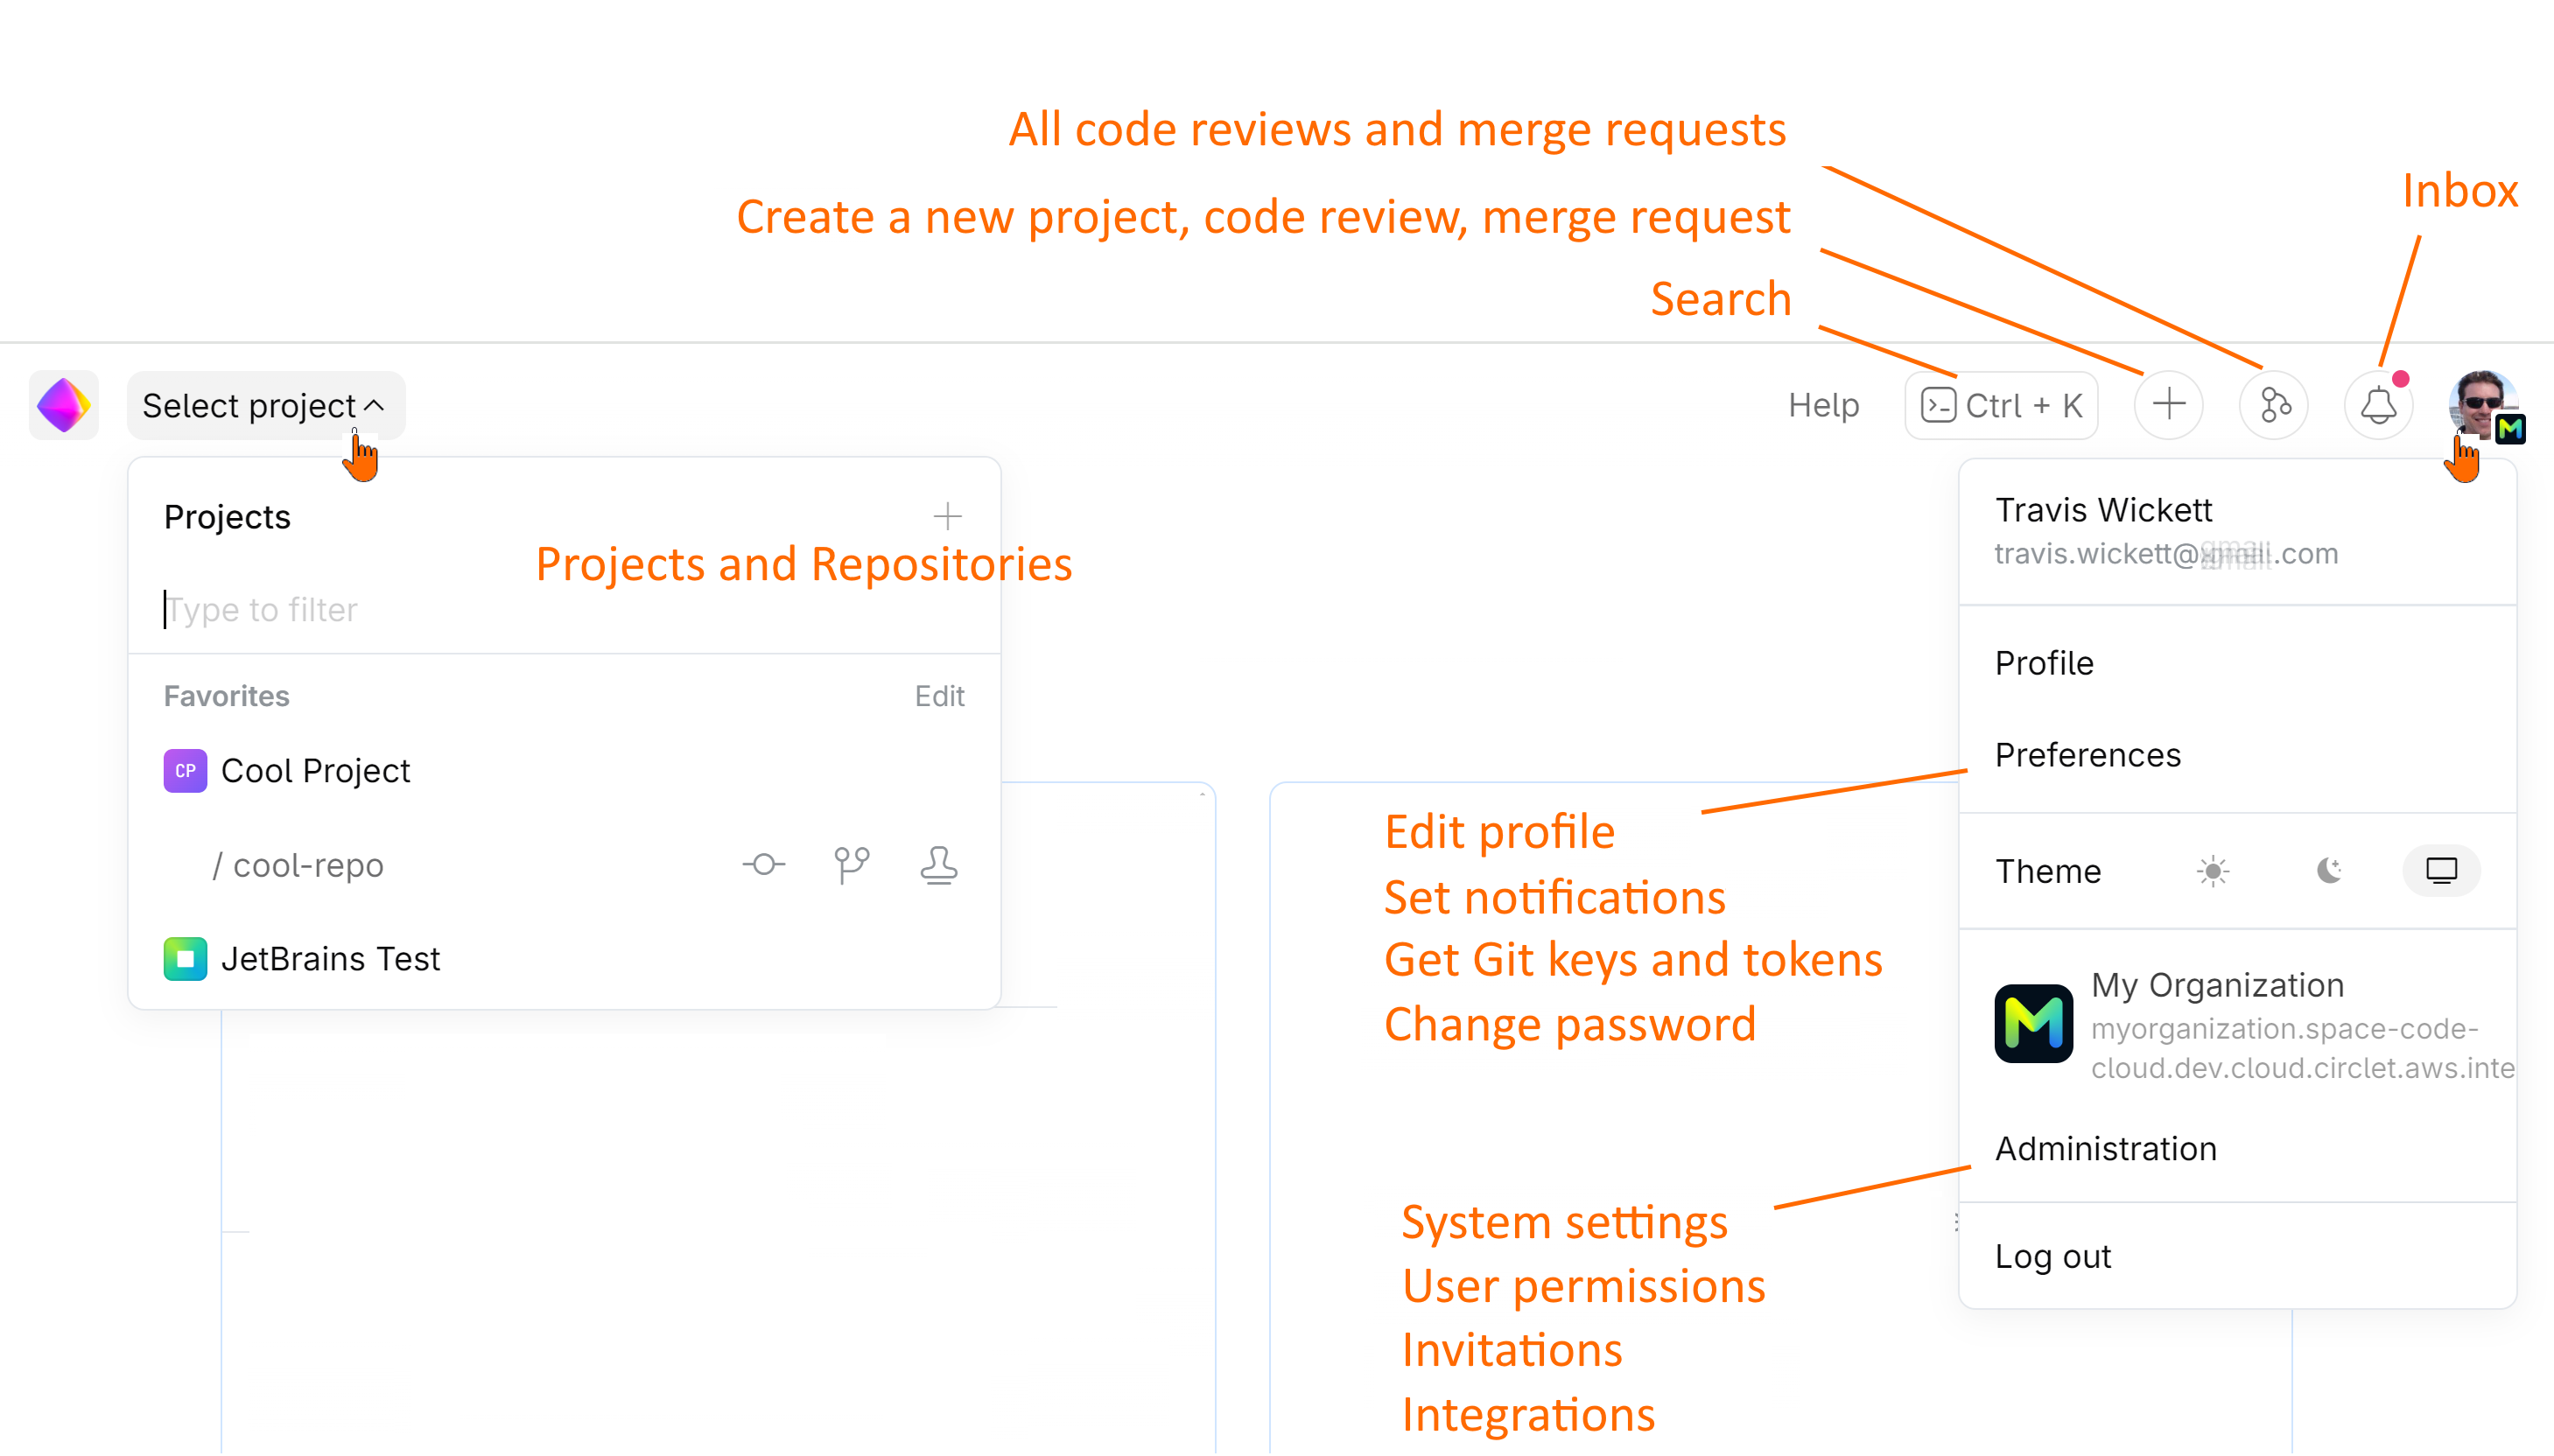Open search with Ctrl + K box
Screen dimensions: 2554x1456
[2001, 405]
